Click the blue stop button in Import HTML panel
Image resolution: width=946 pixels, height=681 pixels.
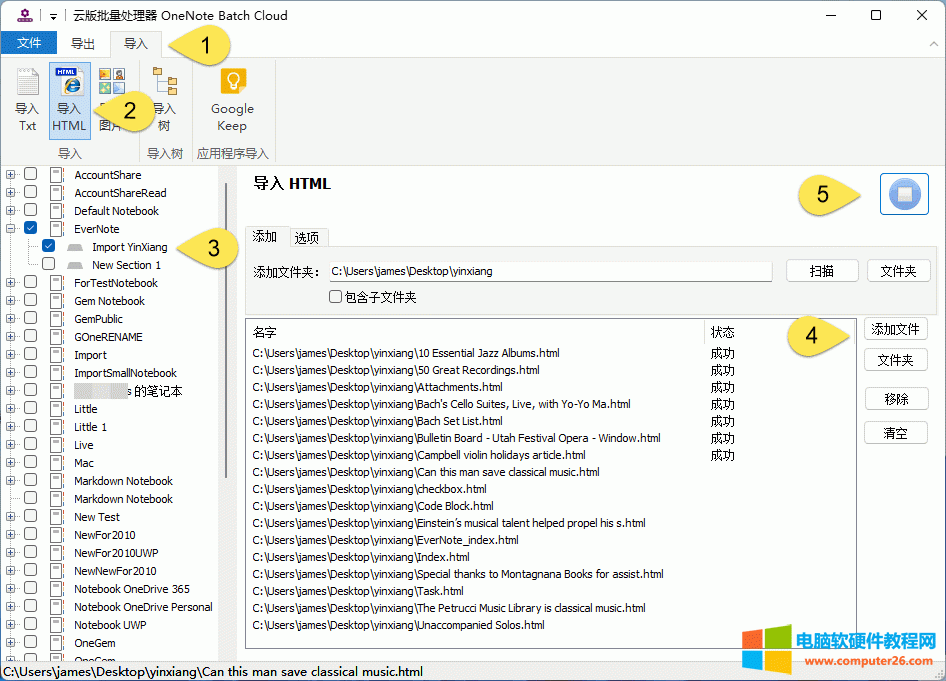point(903,195)
